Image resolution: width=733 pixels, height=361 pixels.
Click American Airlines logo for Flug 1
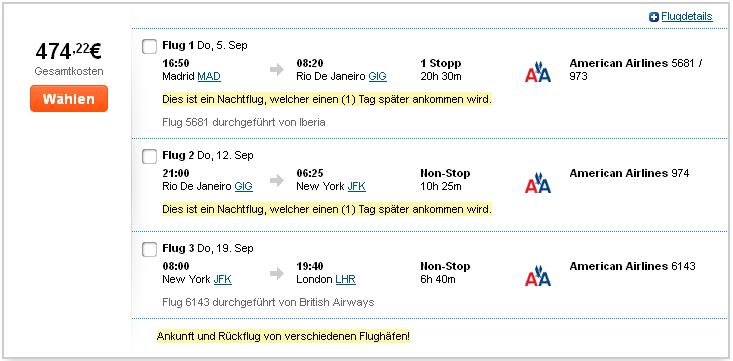tap(538, 72)
